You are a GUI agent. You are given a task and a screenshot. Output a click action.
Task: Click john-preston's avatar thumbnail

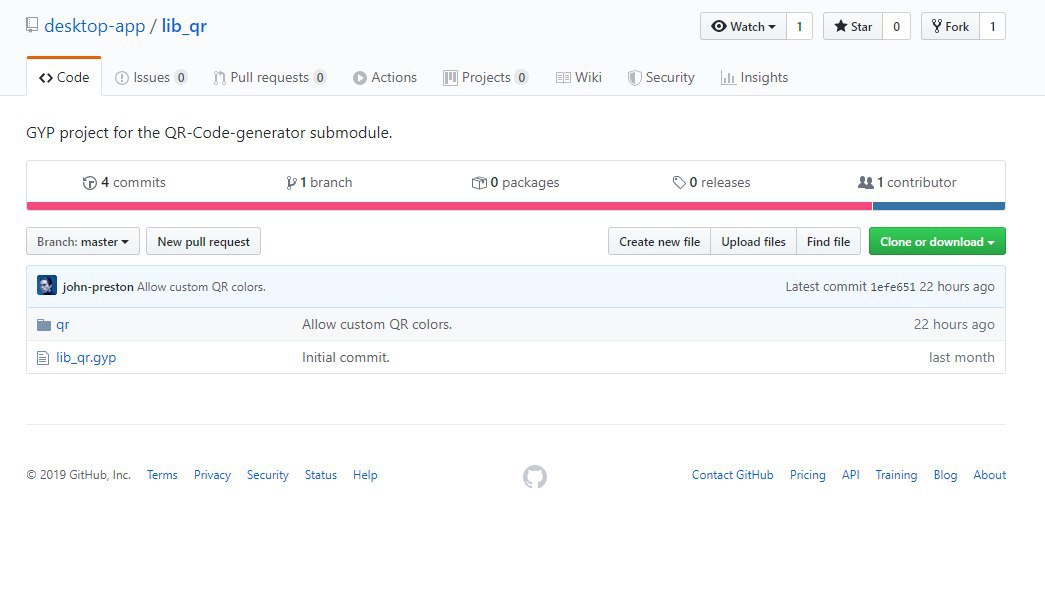47,286
